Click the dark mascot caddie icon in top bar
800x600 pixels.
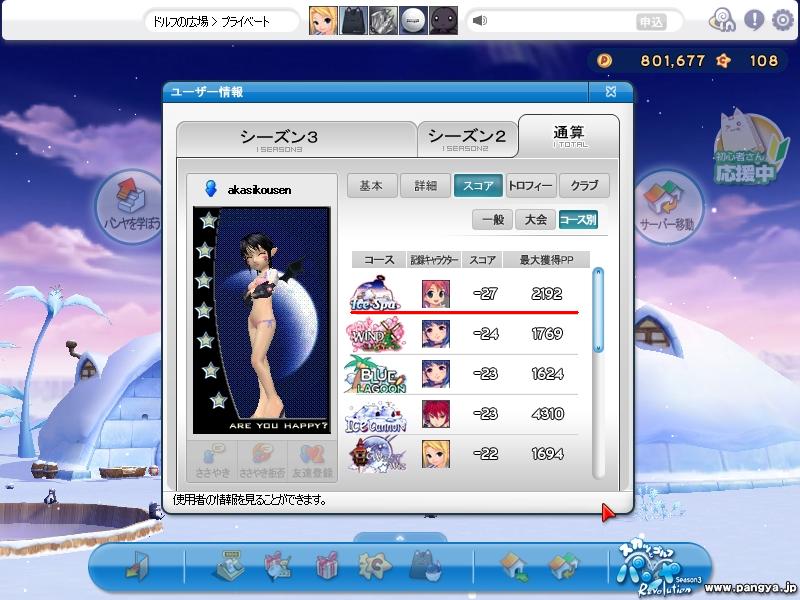(x=443, y=21)
